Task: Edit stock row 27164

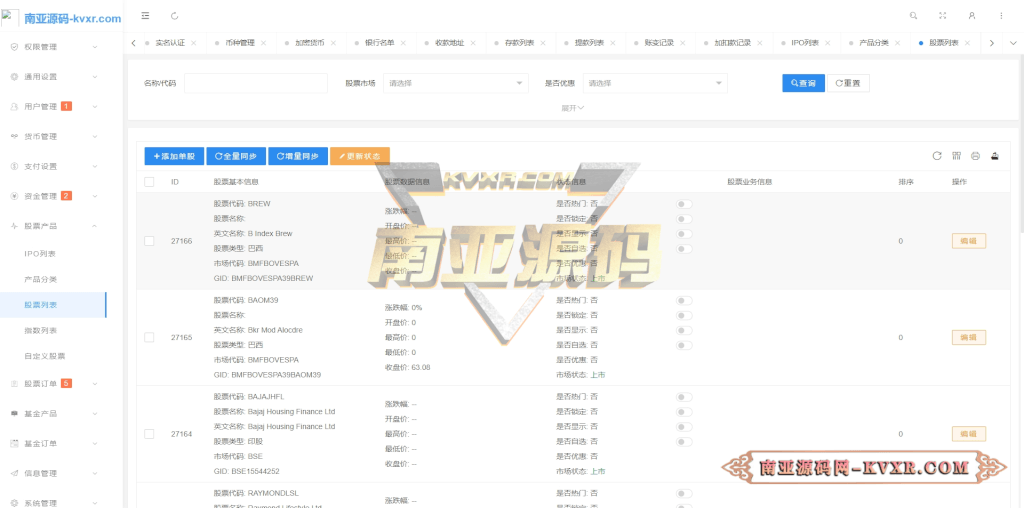Action: coord(968,434)
